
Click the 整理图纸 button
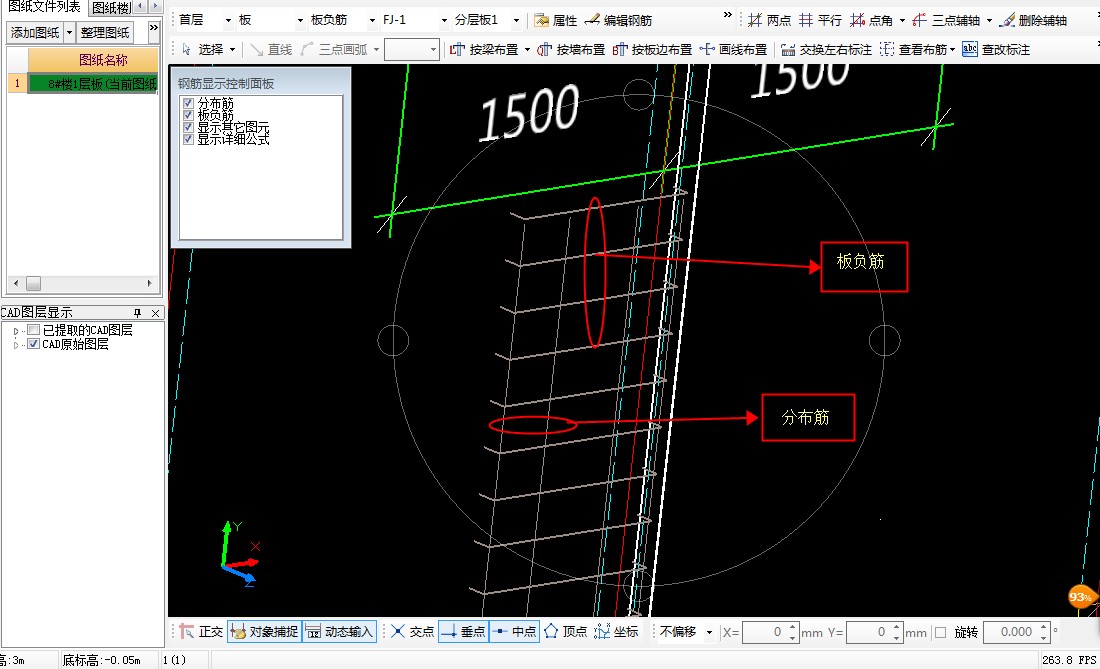point(105,32)
